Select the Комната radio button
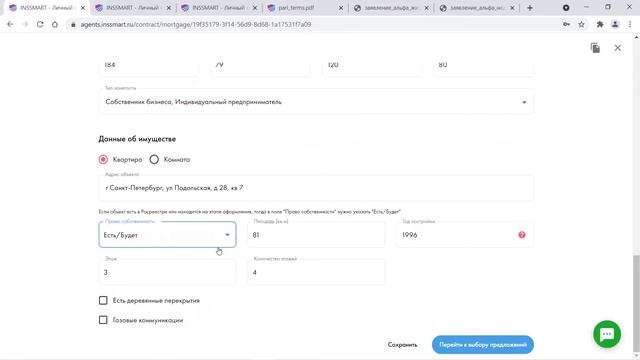This screenshot has width=640, height=360. [154, 159]
